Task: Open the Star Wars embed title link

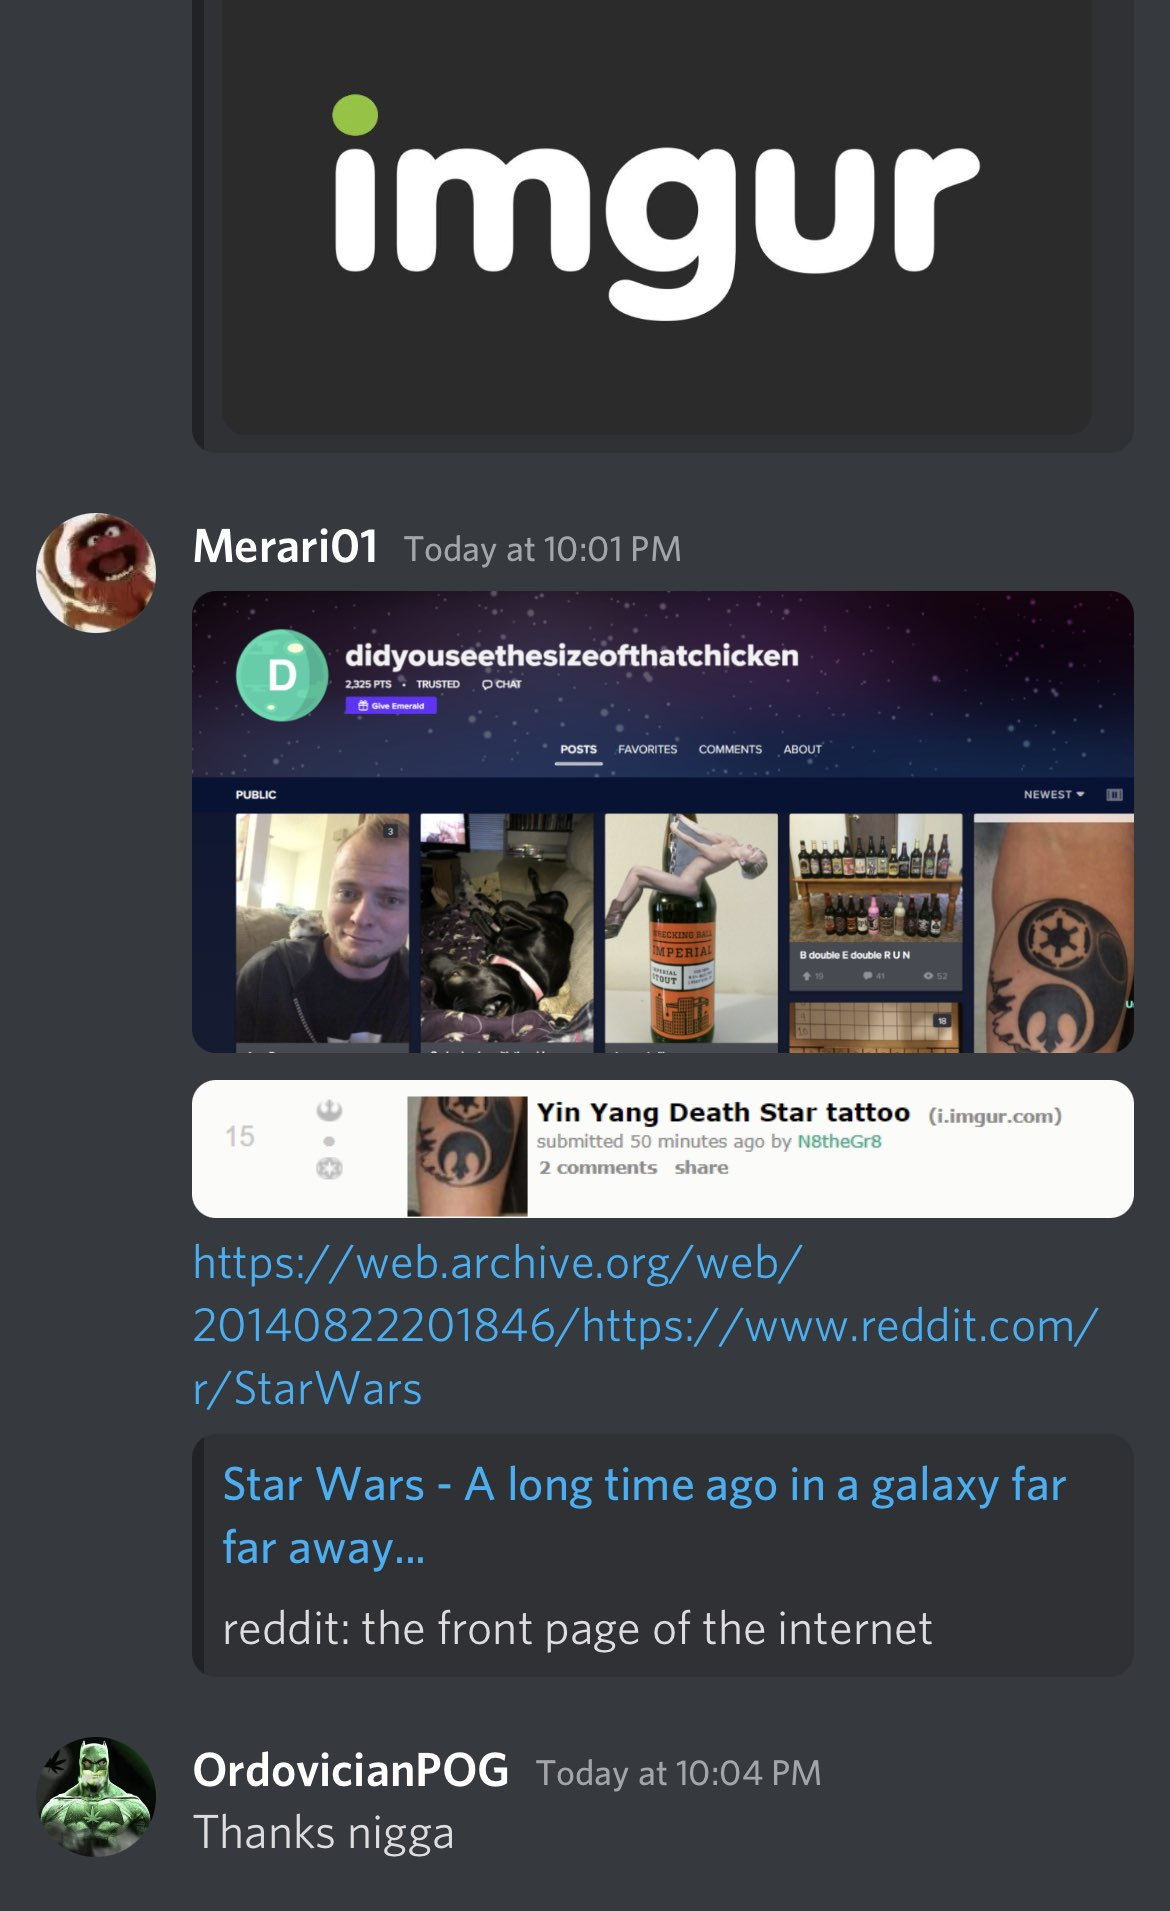Action: (645, 1515)
